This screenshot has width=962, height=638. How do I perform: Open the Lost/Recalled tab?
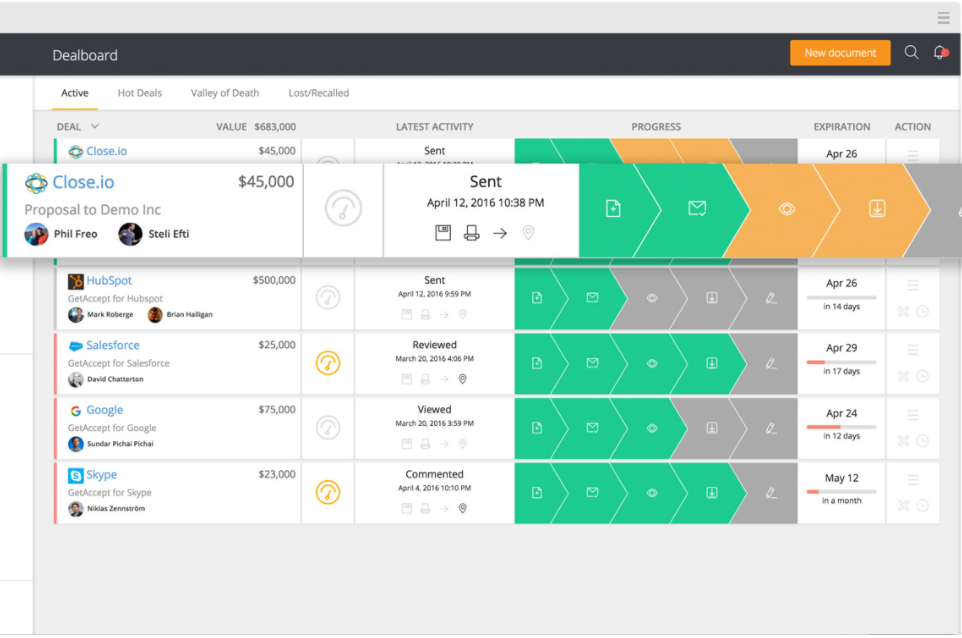click(x=318, y=93)
